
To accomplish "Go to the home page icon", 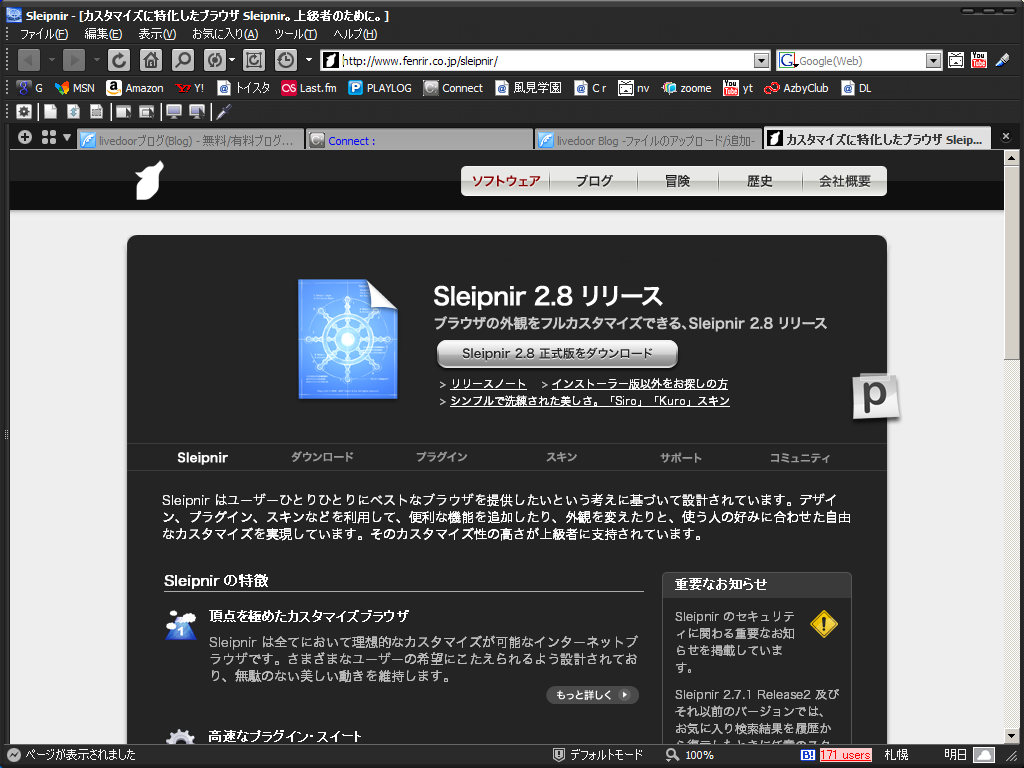I will point(151,61).
